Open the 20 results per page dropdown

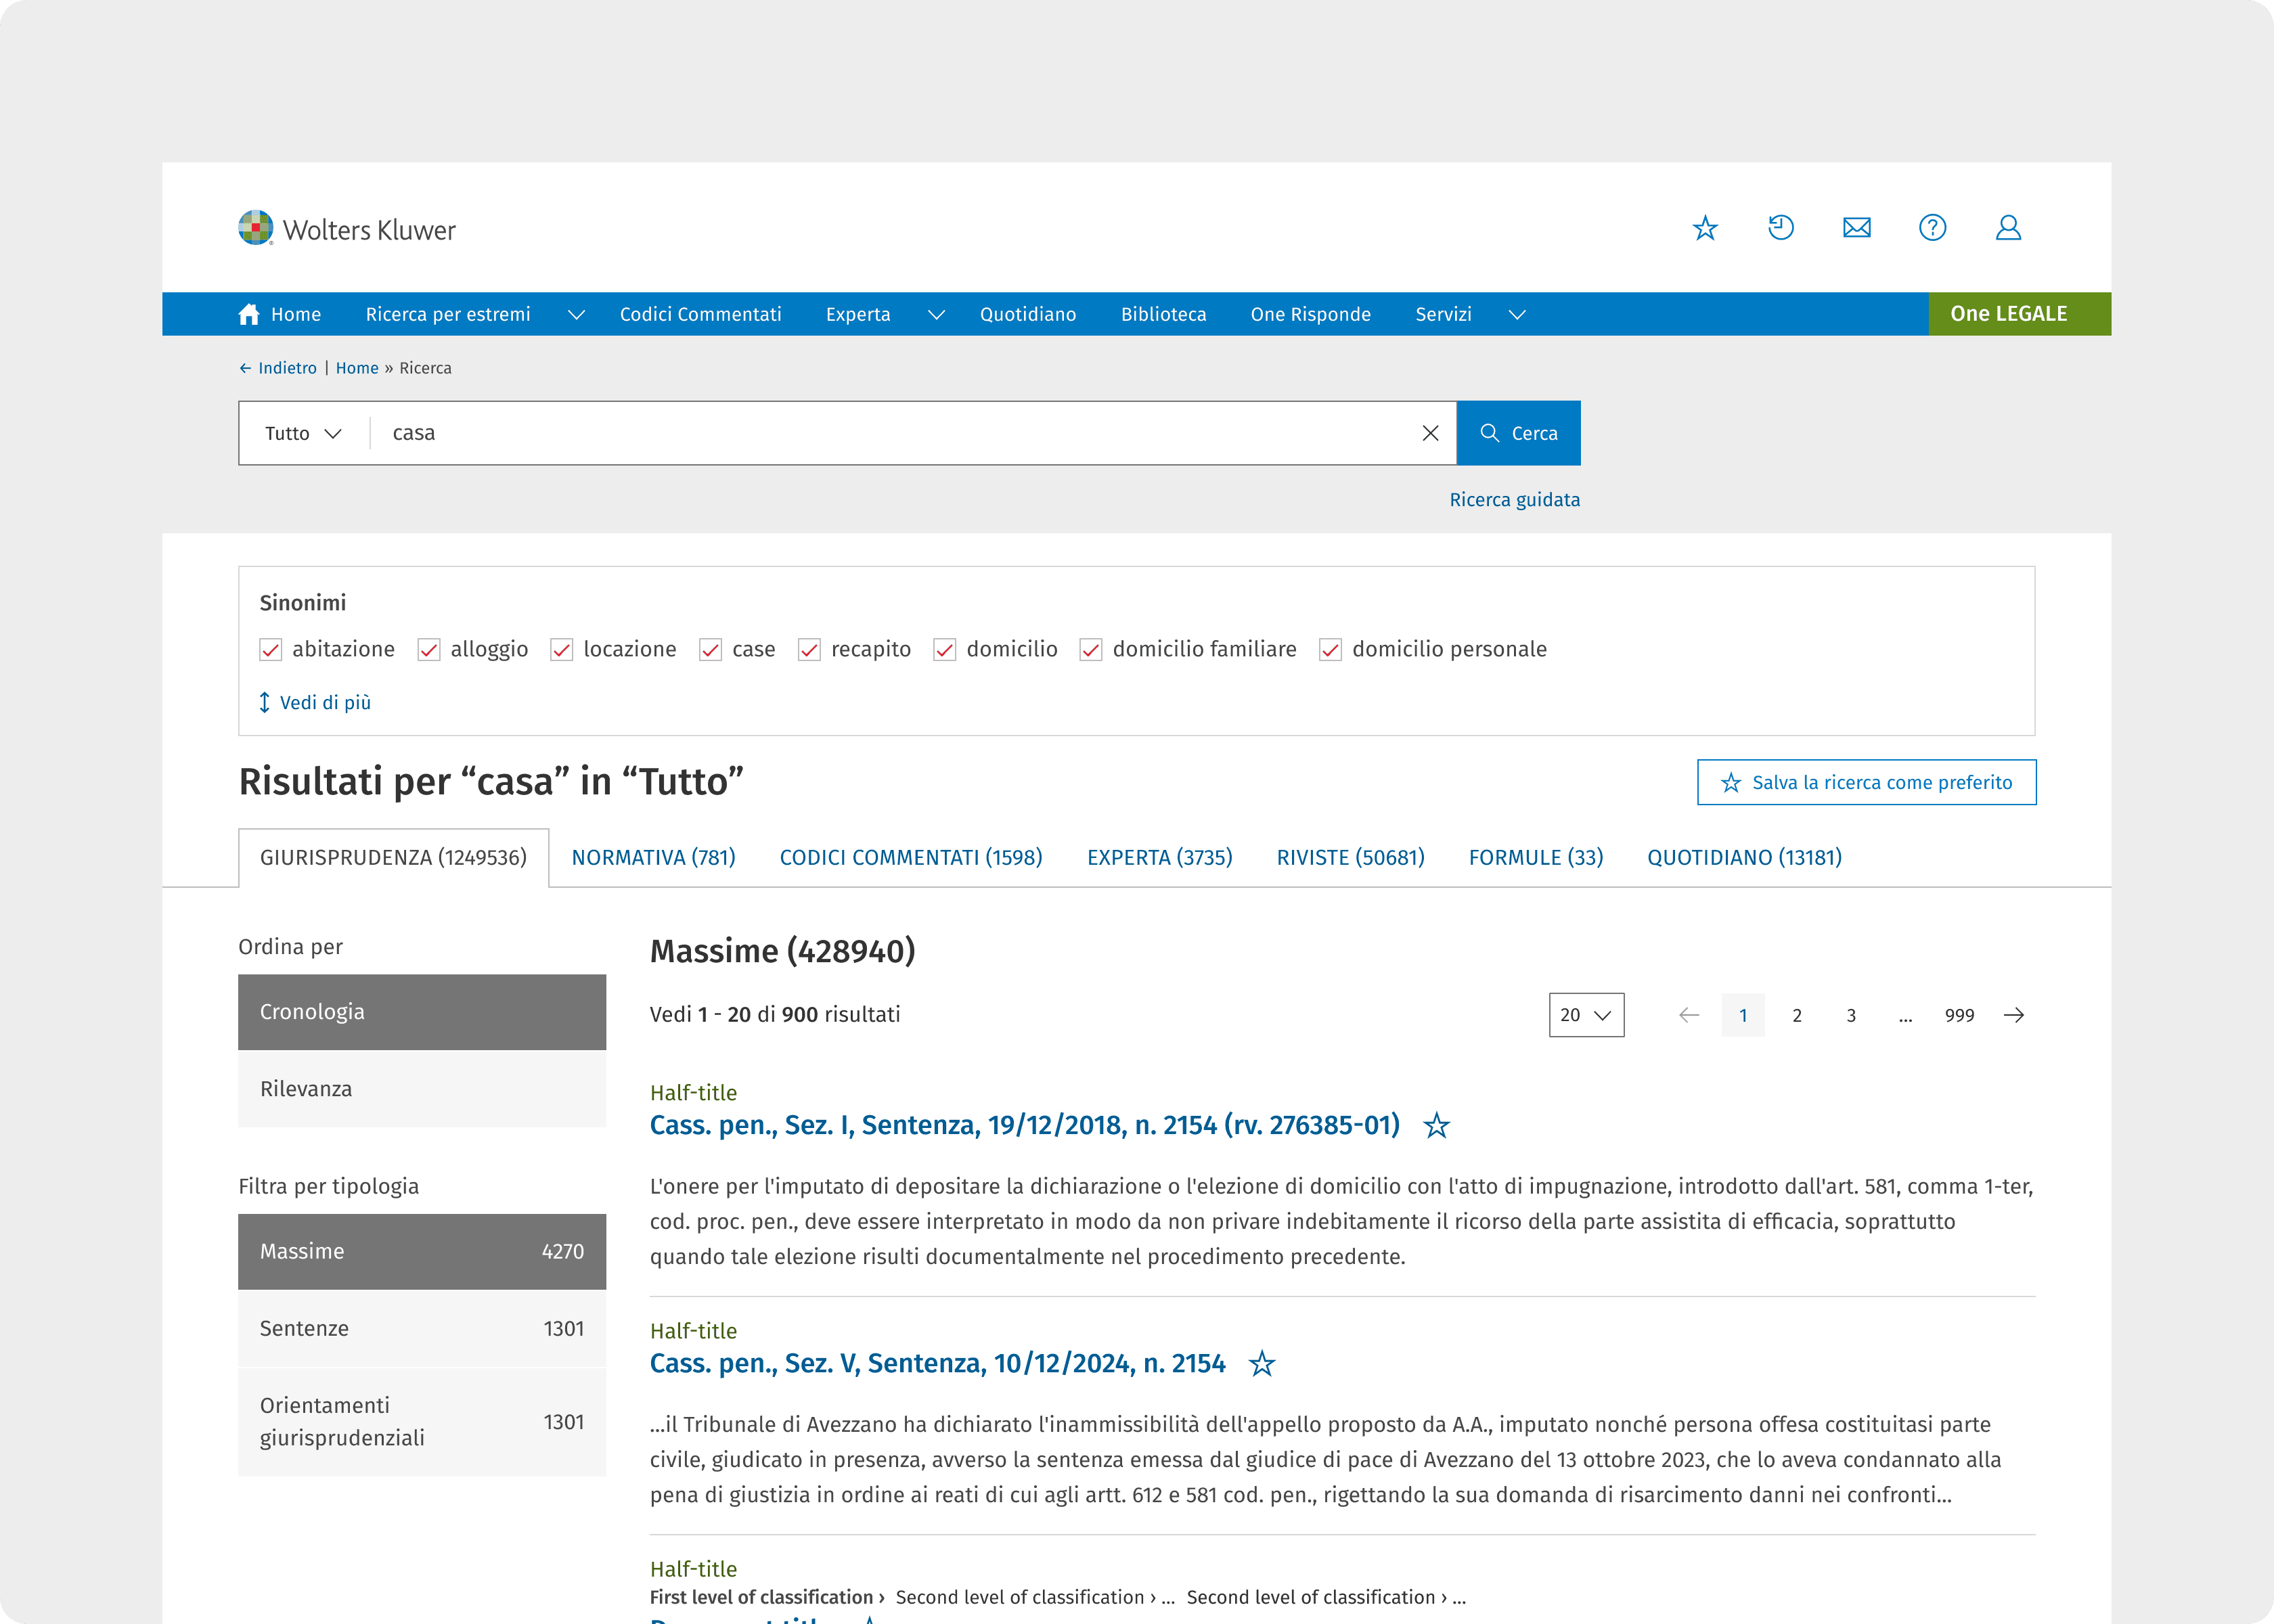1586,1015
